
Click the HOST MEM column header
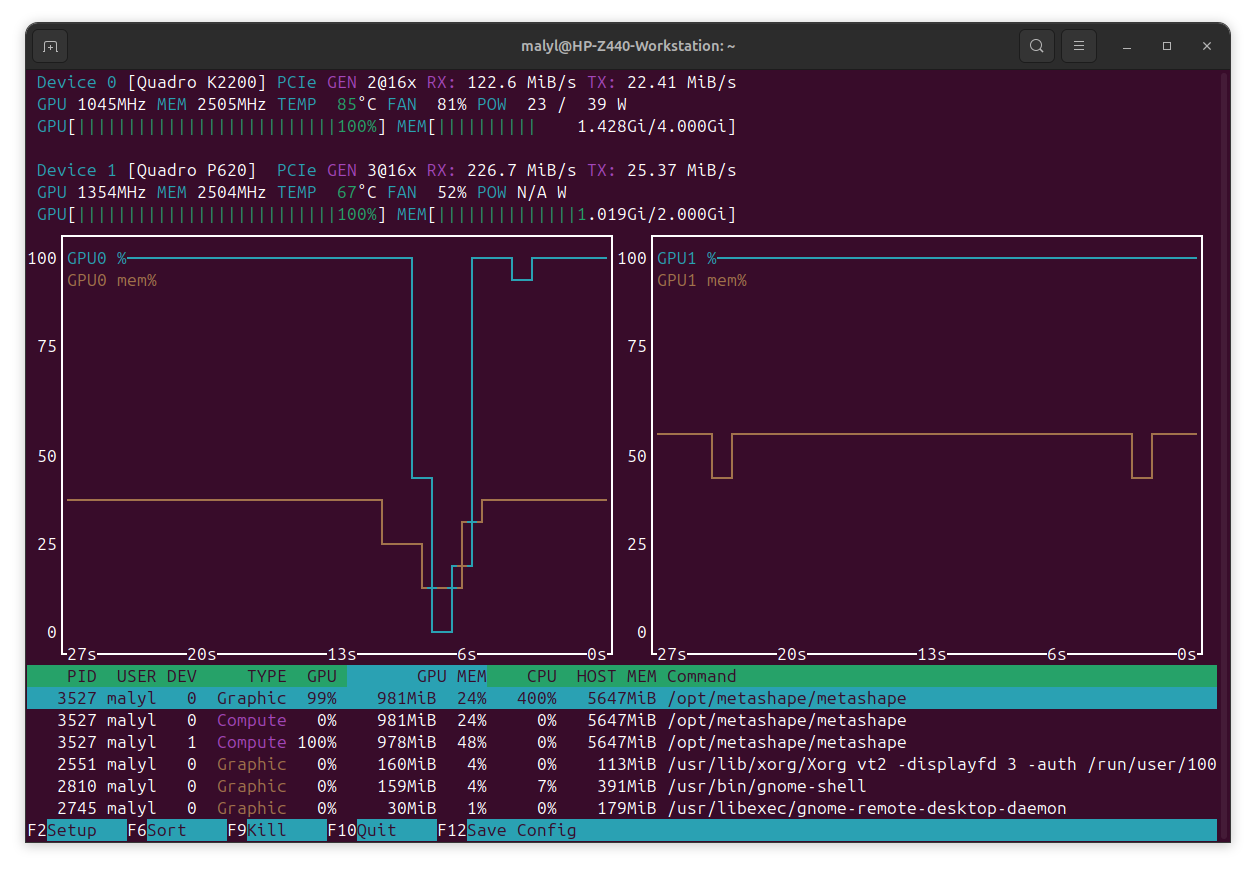[x=617, y=676]
